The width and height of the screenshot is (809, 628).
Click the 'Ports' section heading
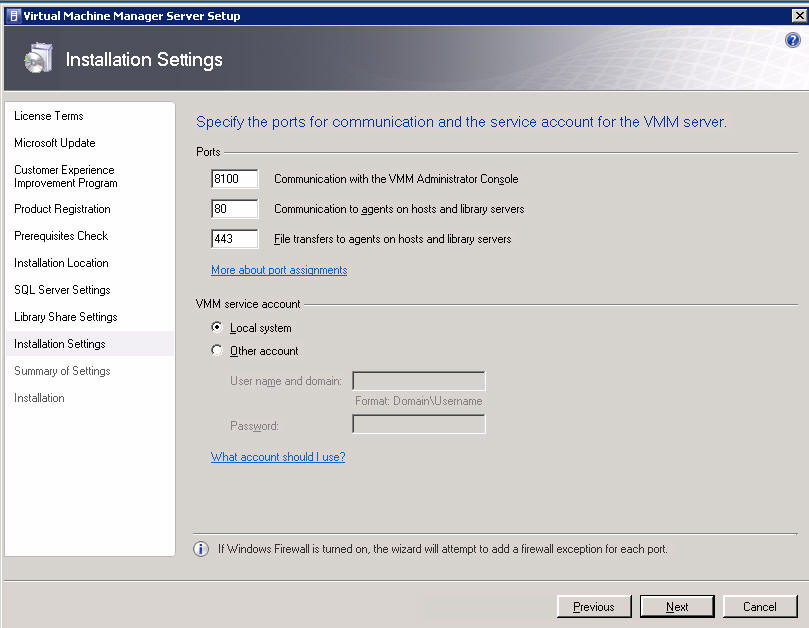(x=208, y=152)
